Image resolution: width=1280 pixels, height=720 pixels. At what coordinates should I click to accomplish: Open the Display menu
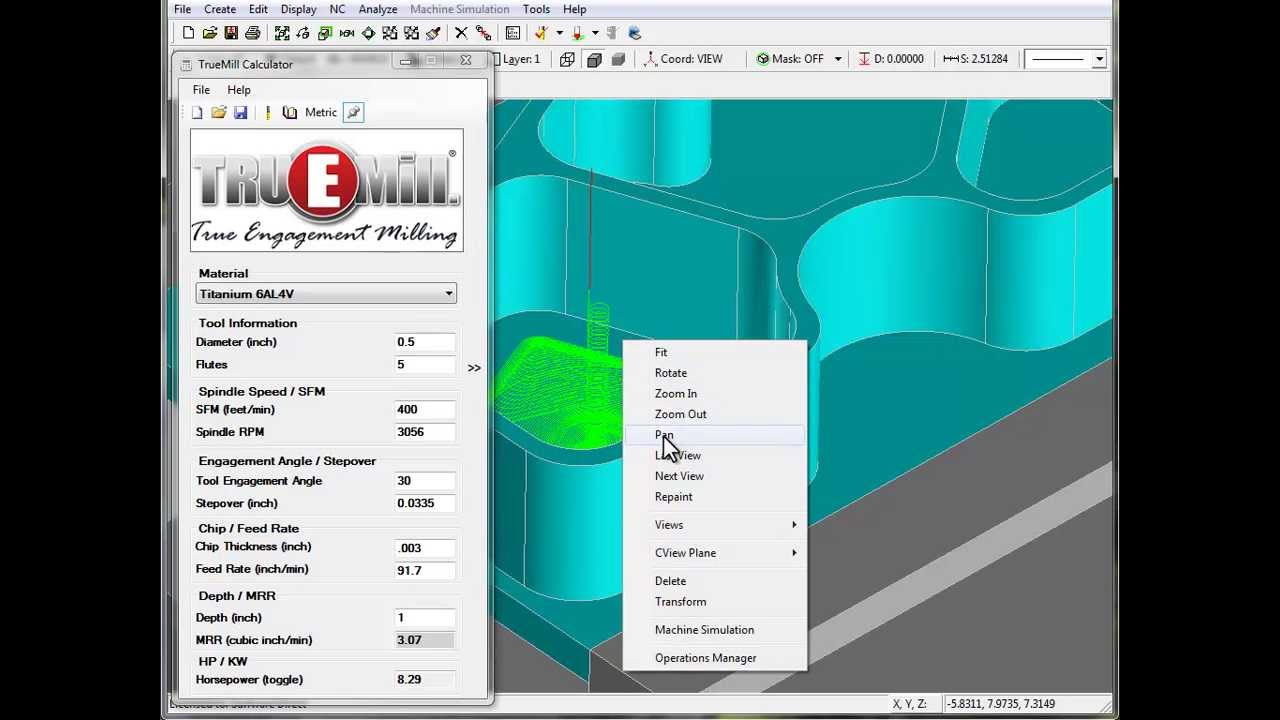point(298,9)
